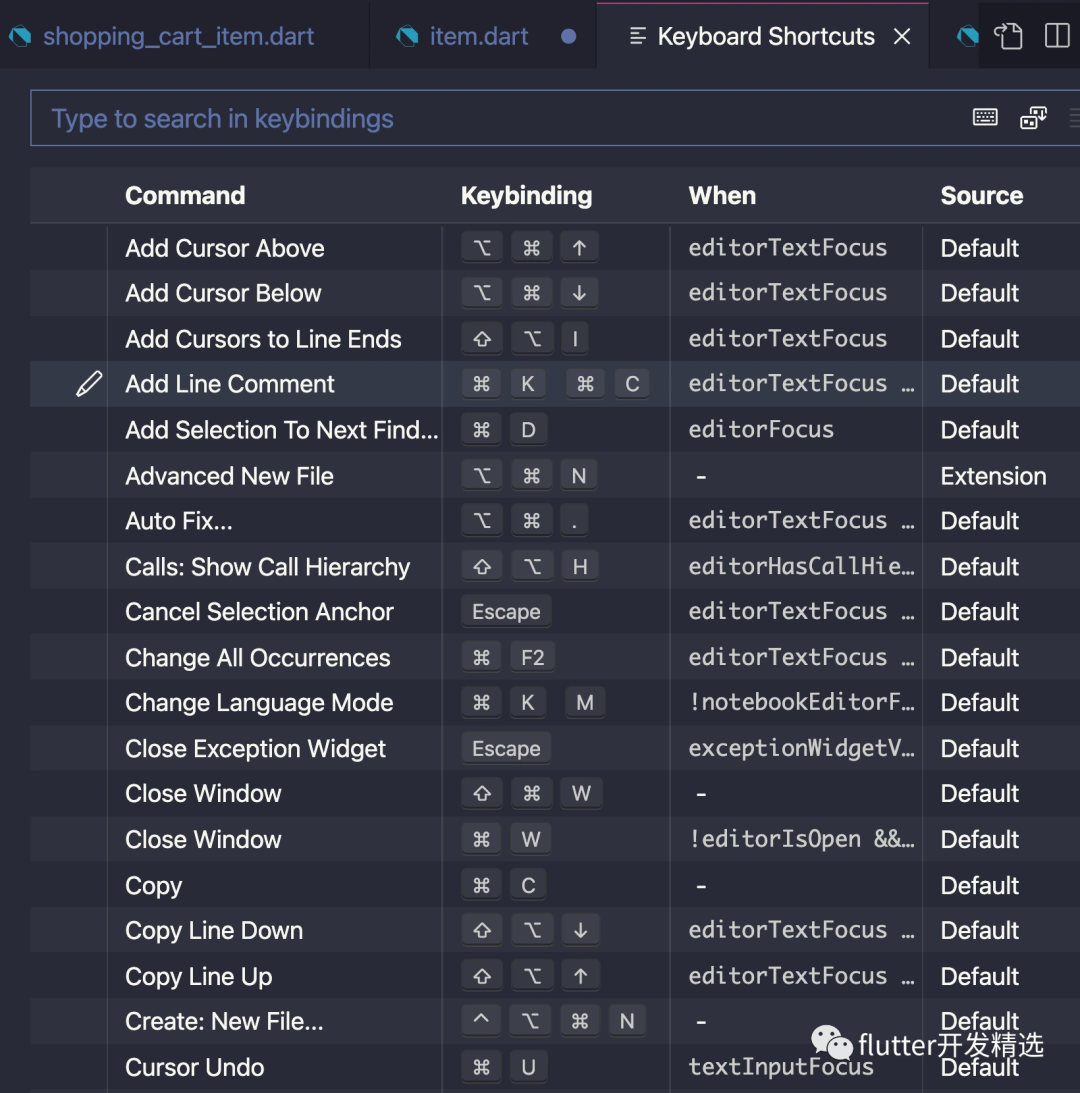Click the list icon on Keyboard Shortcuts tab
1080x1093 pixels.
[x=637, y=36]
